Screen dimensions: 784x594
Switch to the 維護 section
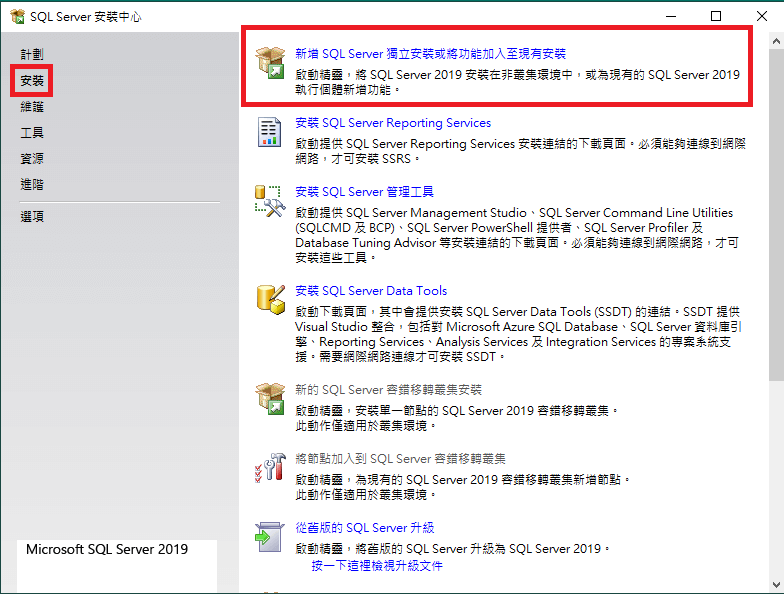tap(32, 106)
